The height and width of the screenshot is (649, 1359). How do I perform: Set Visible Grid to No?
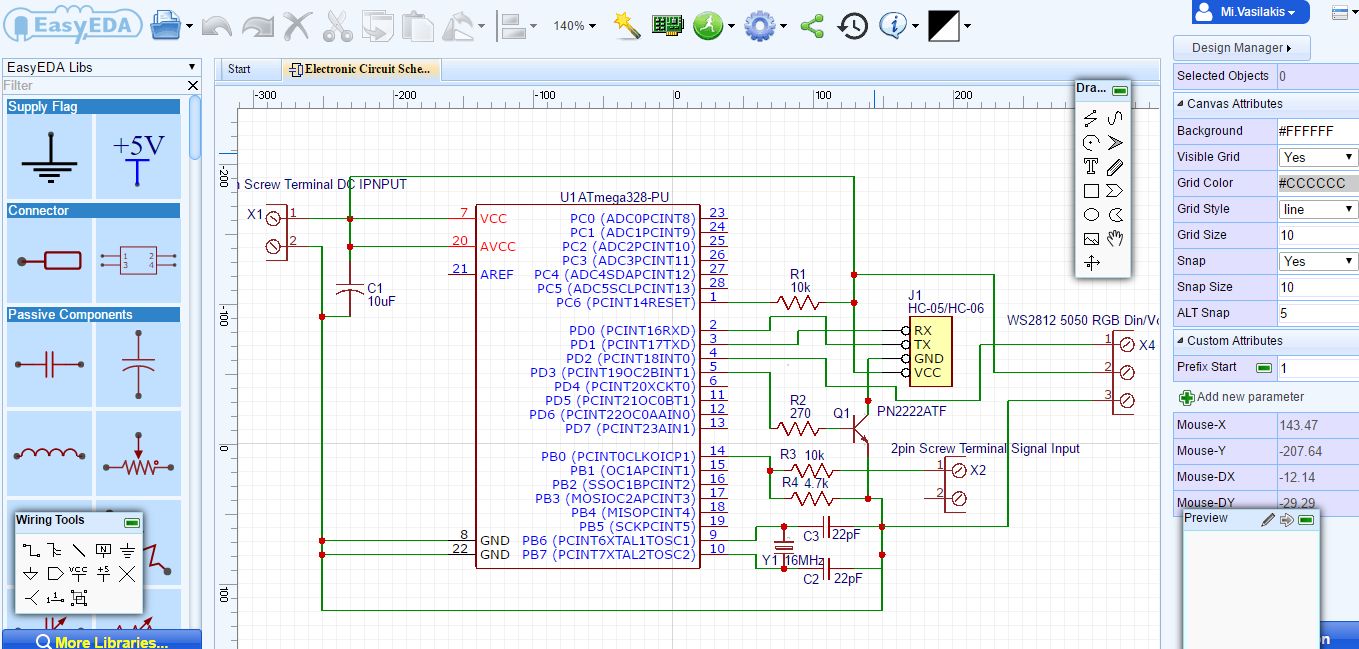[x=1318, y=156]
